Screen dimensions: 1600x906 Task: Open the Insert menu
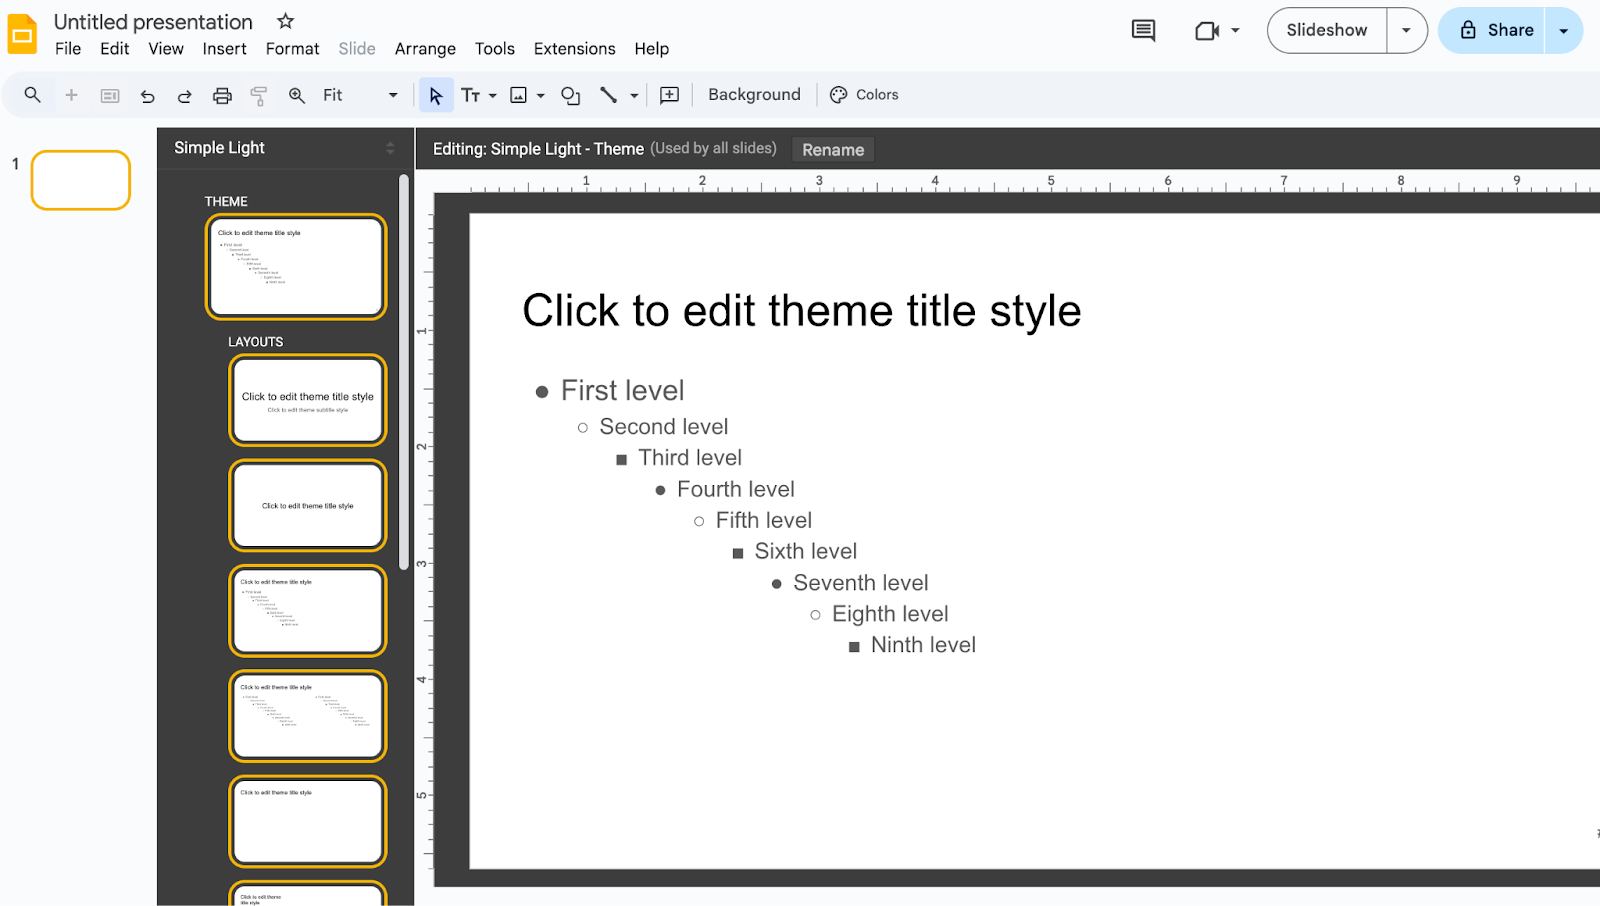224,48
